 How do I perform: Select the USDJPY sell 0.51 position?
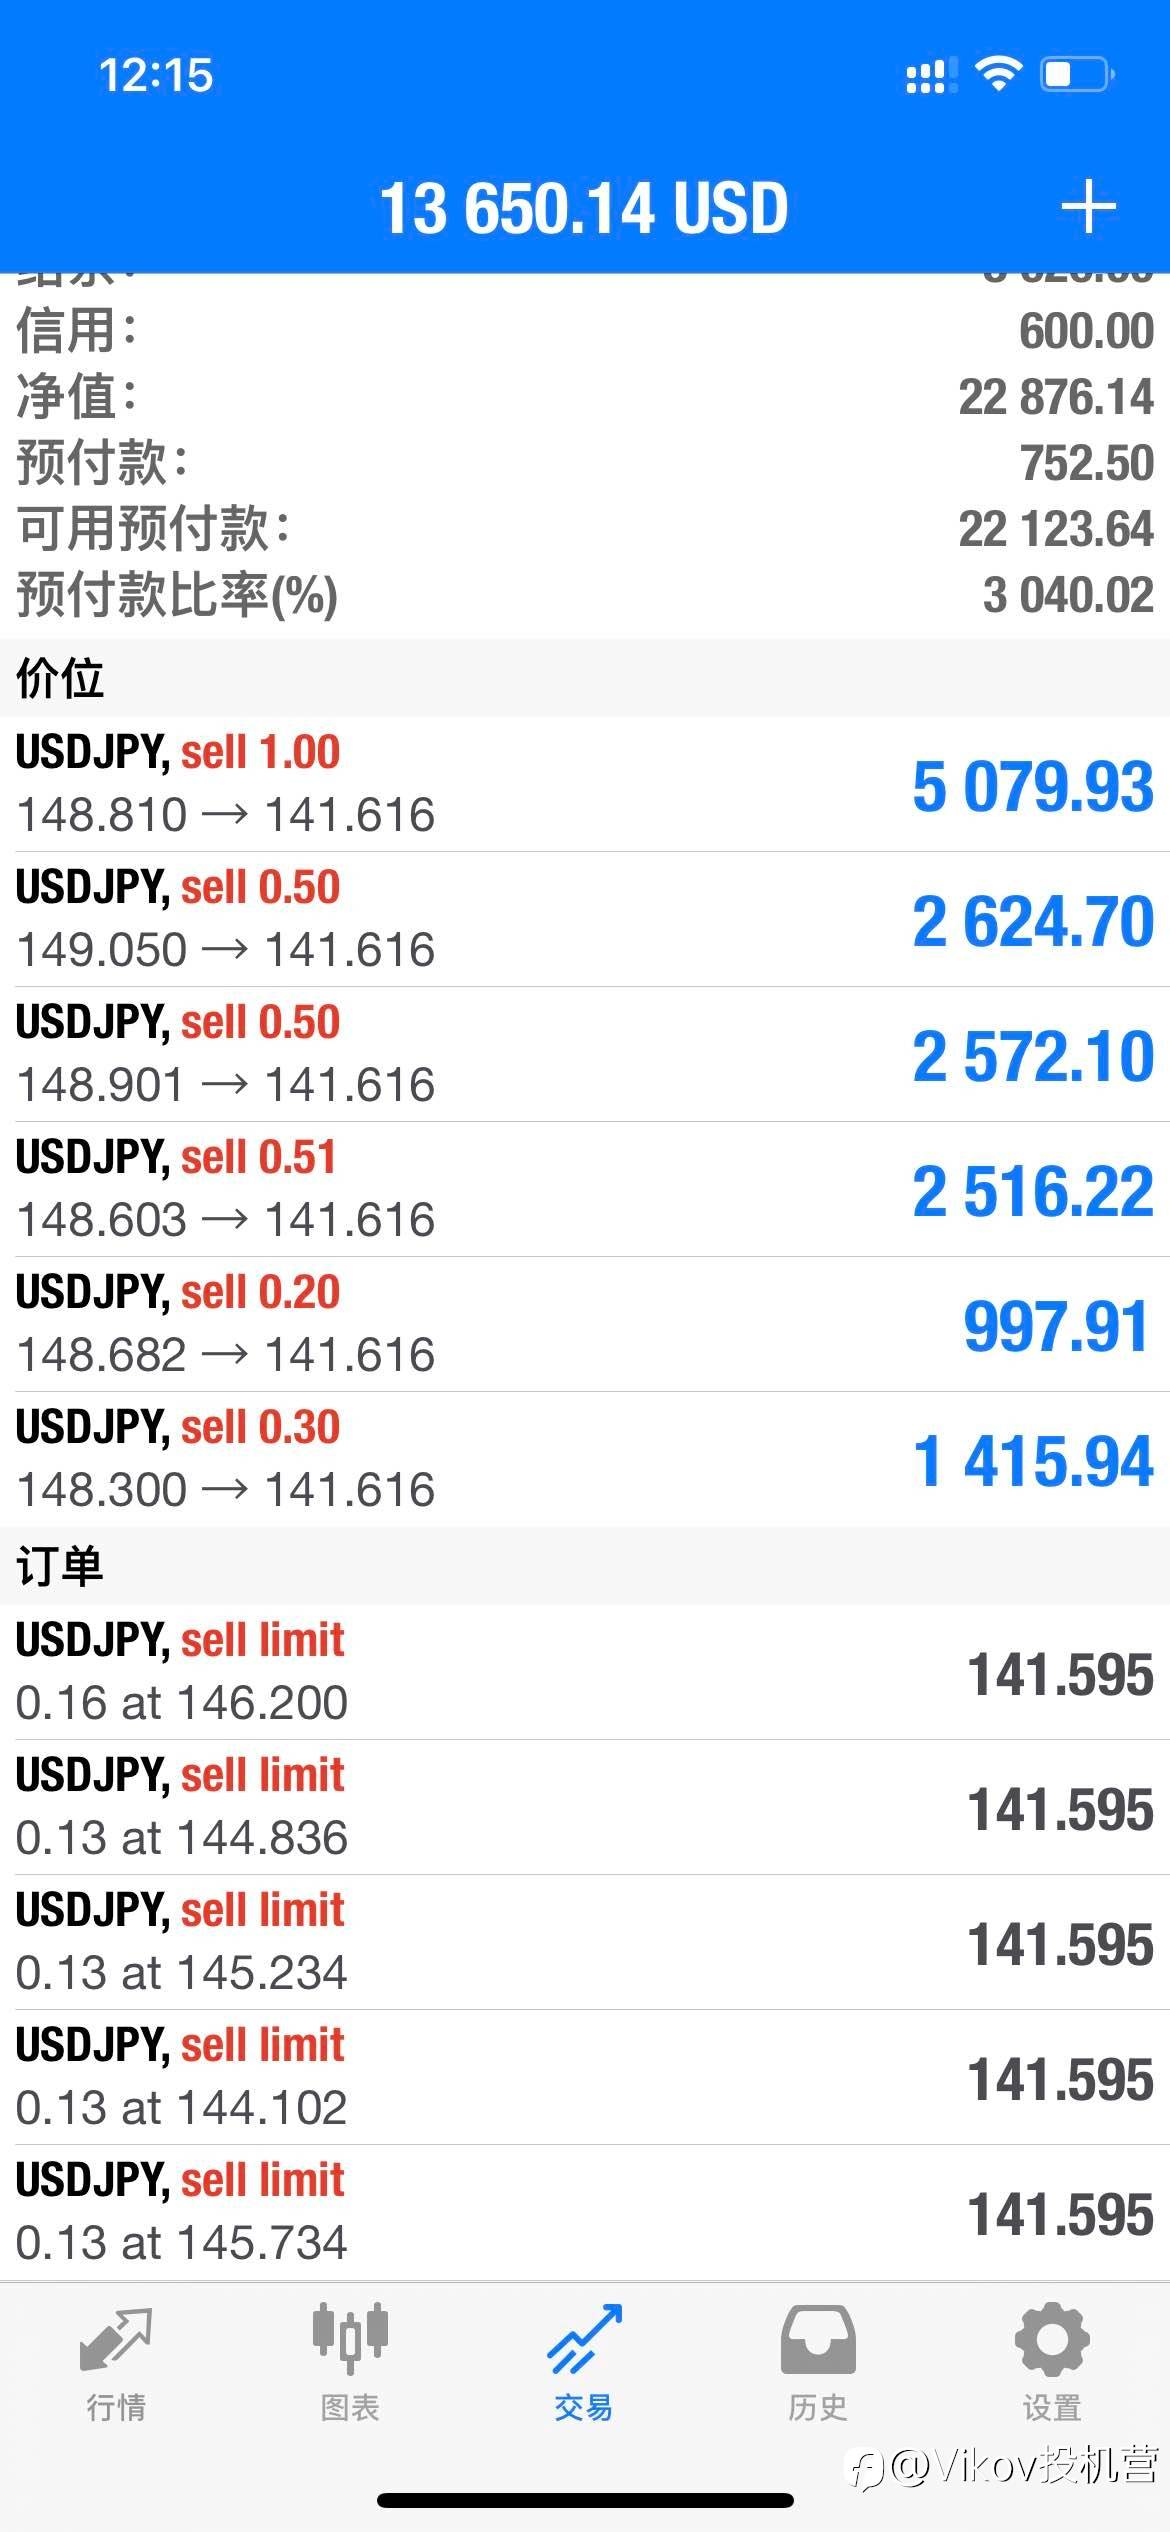[585, 1189]
